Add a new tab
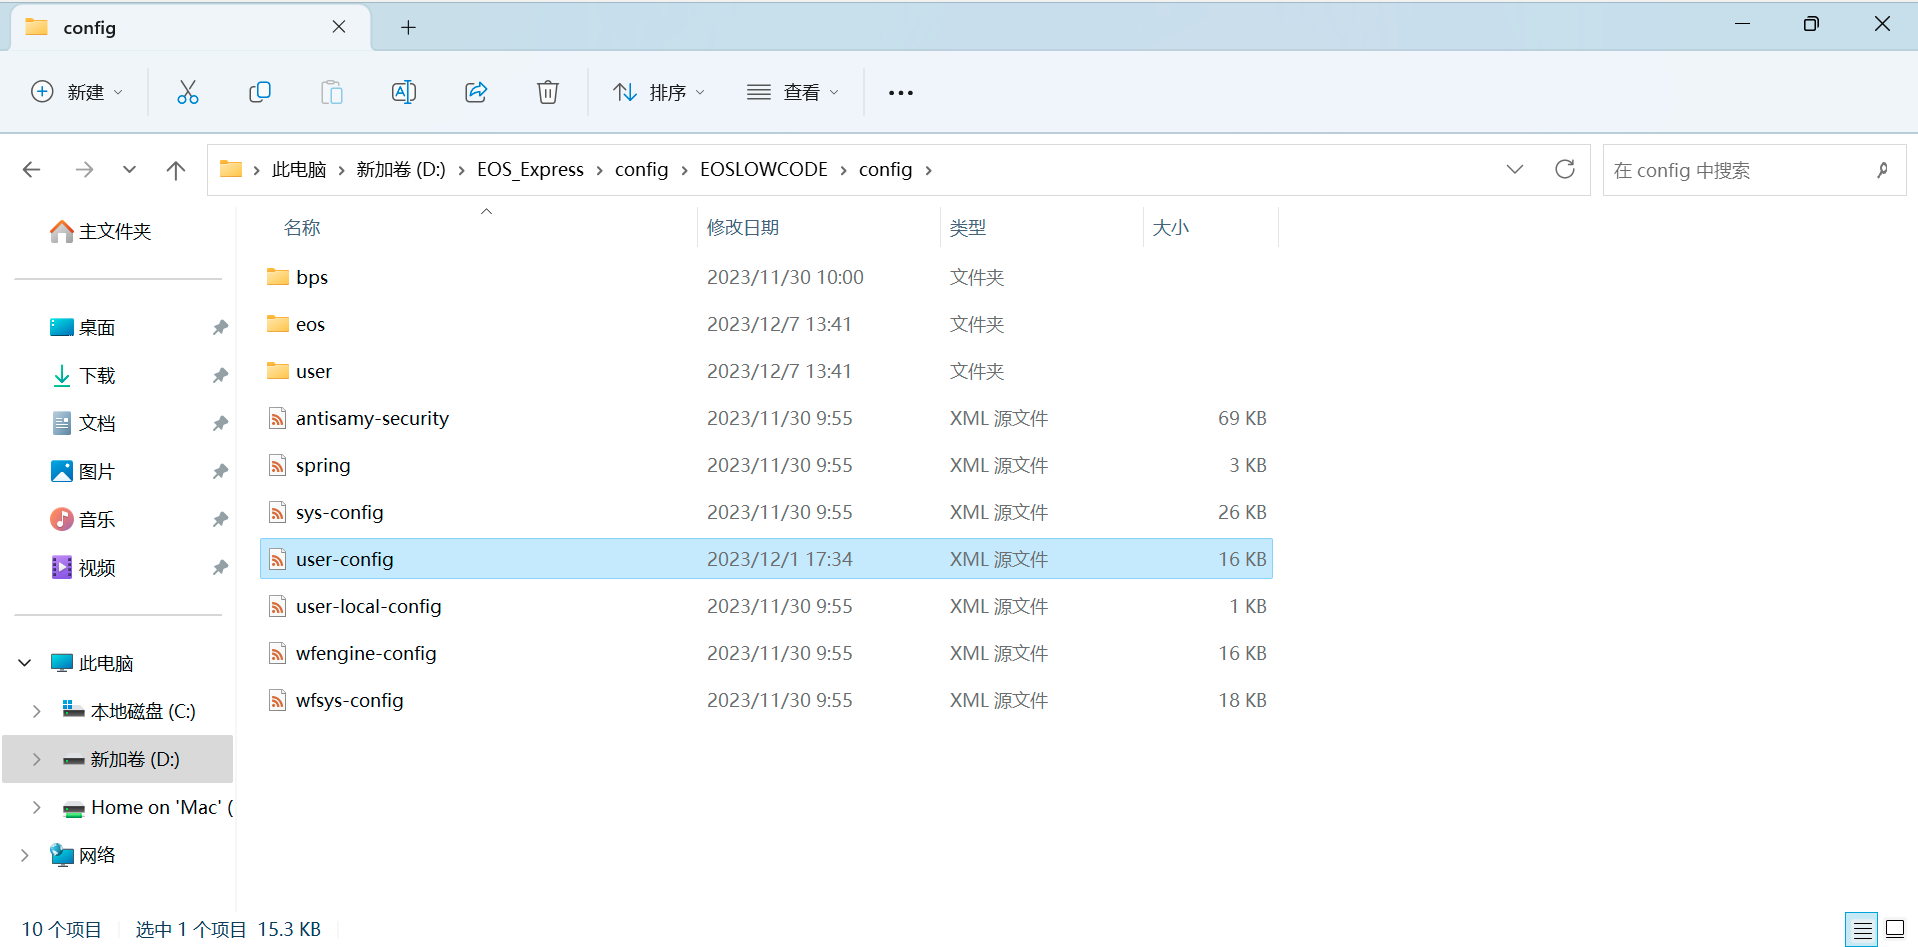1918x947 pixels. coord(408,27)
